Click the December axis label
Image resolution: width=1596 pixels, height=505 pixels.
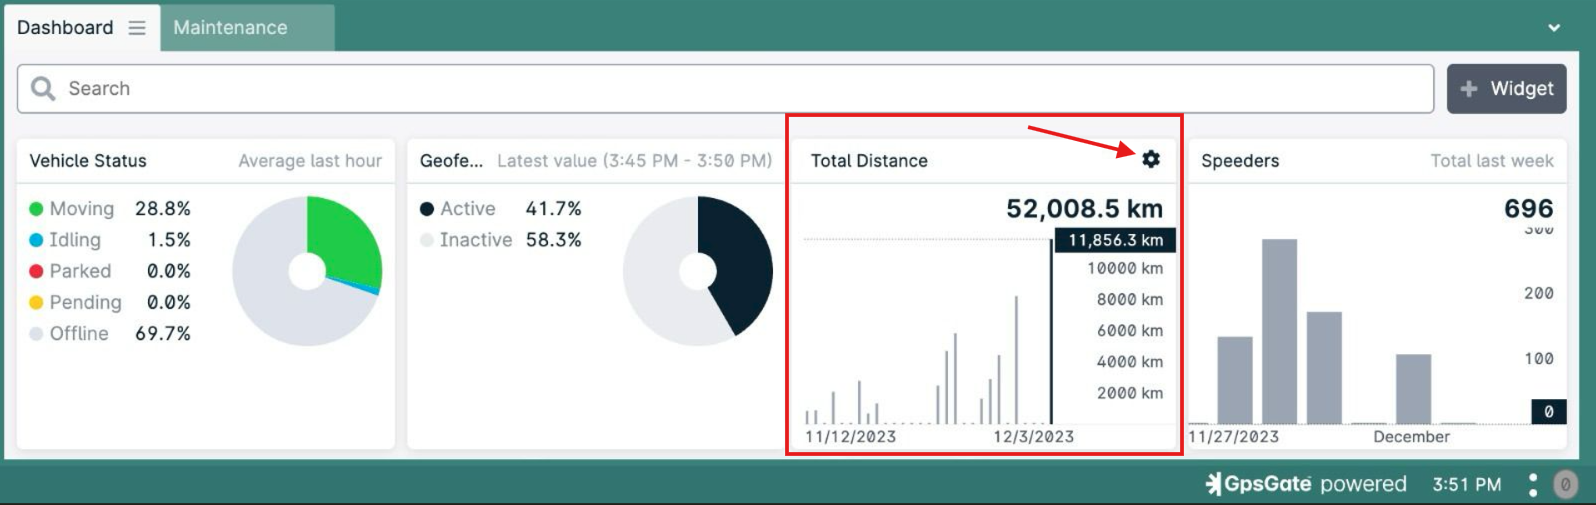coord(1411,437)
